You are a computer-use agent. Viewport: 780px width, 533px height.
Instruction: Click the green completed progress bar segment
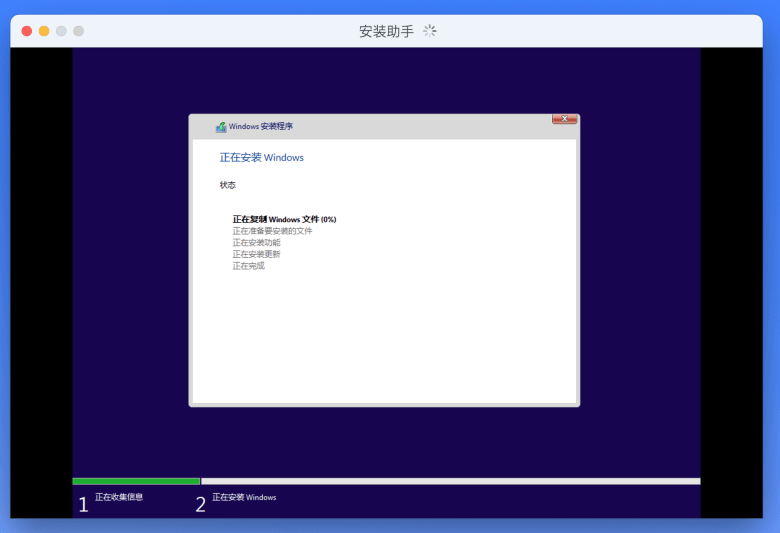(x=136, y=481)
